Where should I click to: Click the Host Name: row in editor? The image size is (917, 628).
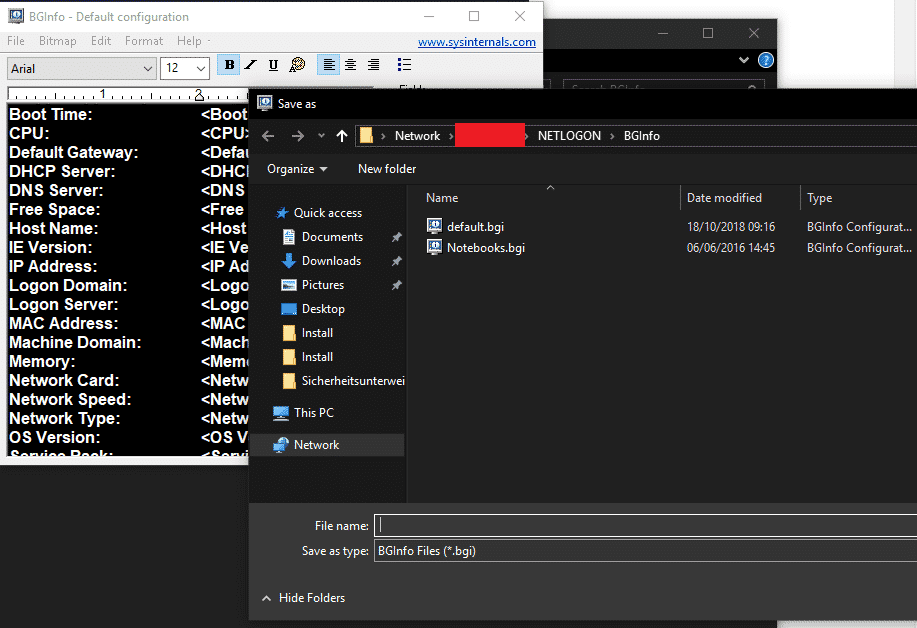pos(128,229)
